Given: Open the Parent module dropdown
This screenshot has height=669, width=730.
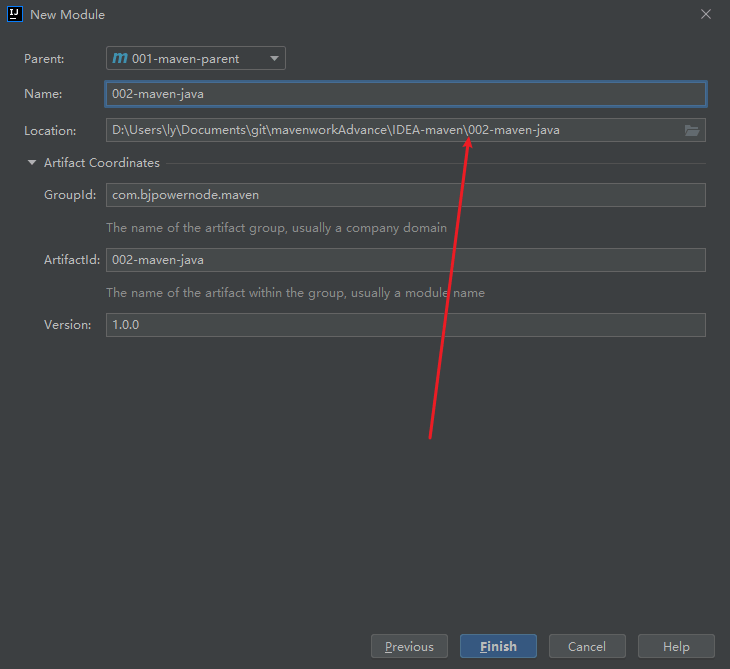Looking at the screenshot, I should (196, 58).
